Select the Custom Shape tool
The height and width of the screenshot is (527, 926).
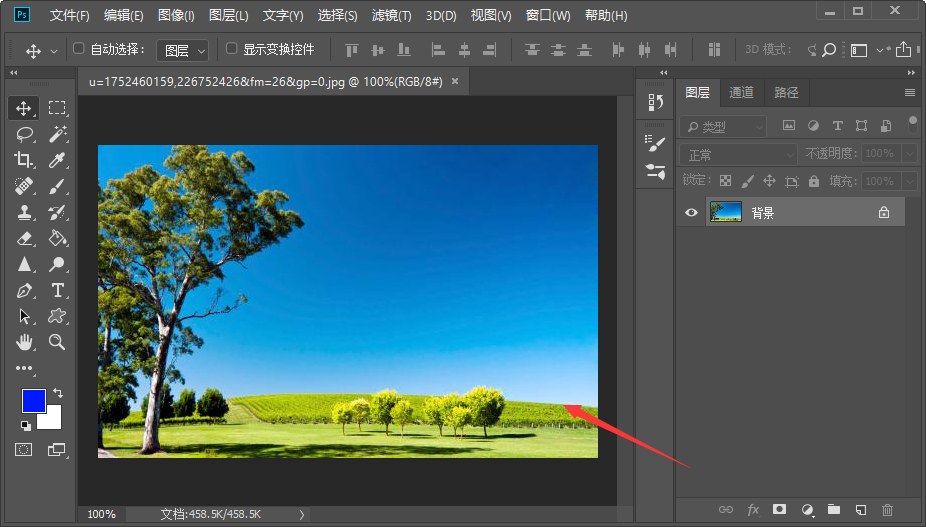tap(57, 316)
